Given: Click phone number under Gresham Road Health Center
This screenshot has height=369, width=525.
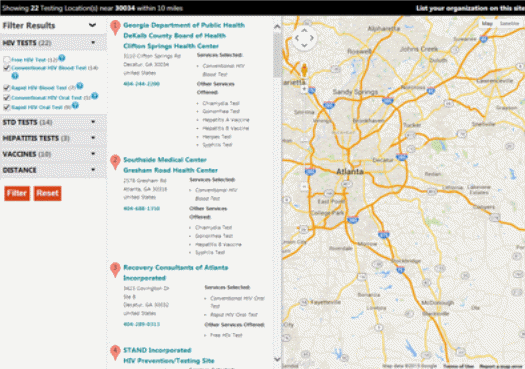Looking at the screenshot, I should pyautogui.click(x=141, y=208).
